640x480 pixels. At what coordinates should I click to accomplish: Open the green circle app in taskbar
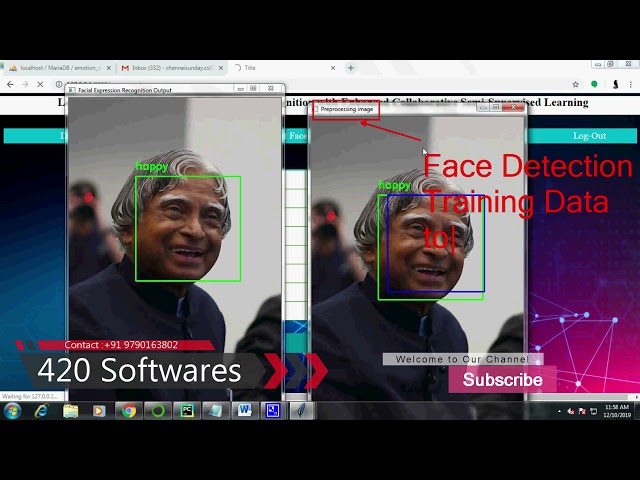tap(157, 411)
